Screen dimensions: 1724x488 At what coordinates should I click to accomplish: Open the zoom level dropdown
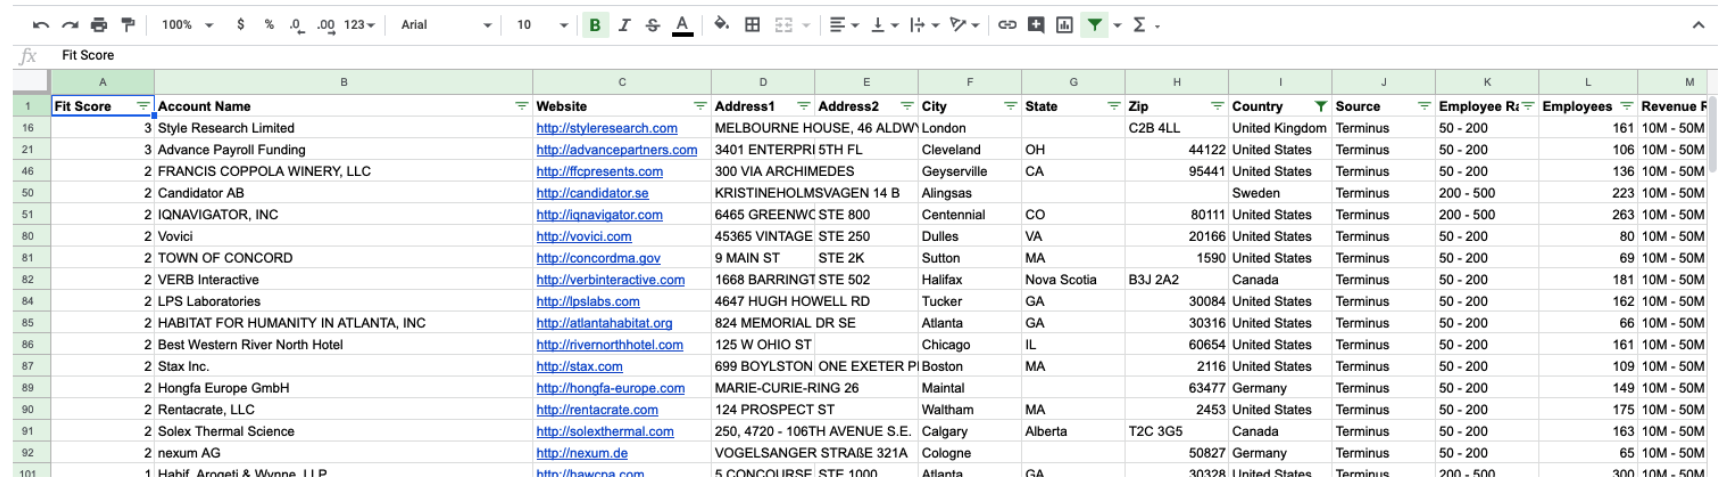(x=187, y=25)
